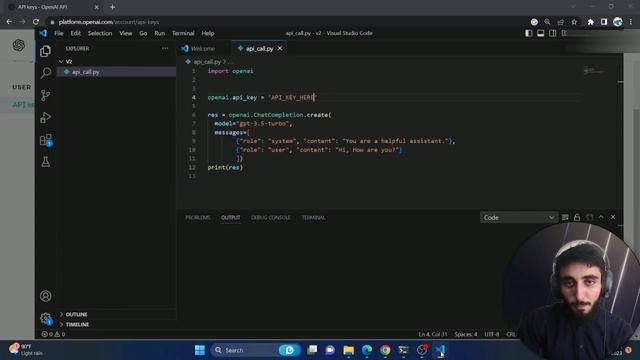Screen dimensions: 640x360
Task: Open the Accounts menu in activity bar
Action: click(x=46, y=296)
